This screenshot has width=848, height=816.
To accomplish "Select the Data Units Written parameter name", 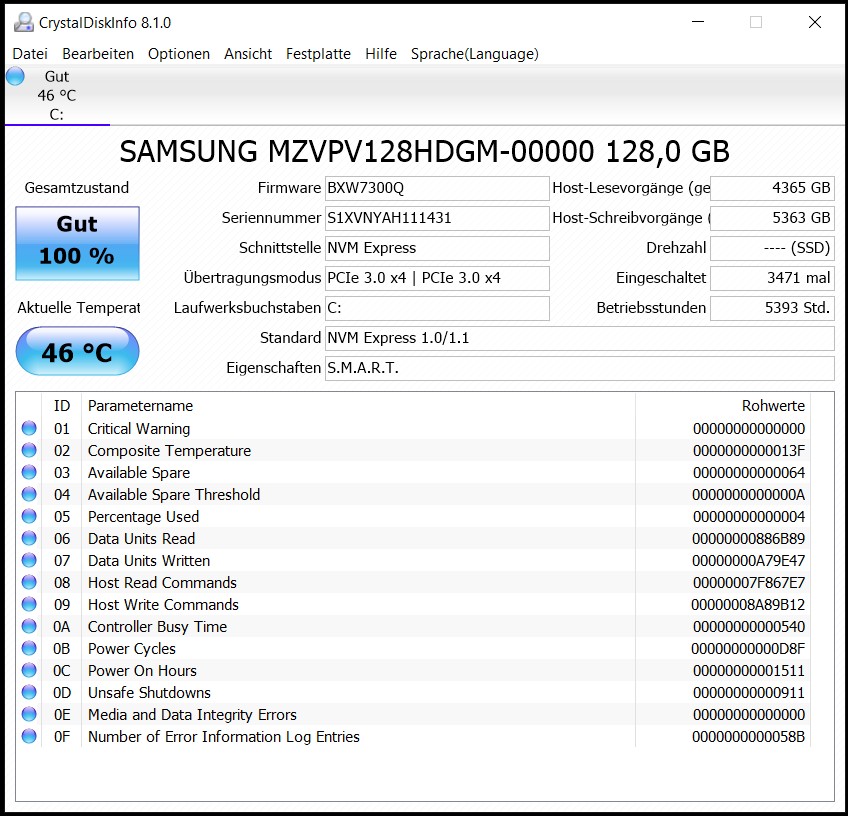I will click(x=149, y=561).
